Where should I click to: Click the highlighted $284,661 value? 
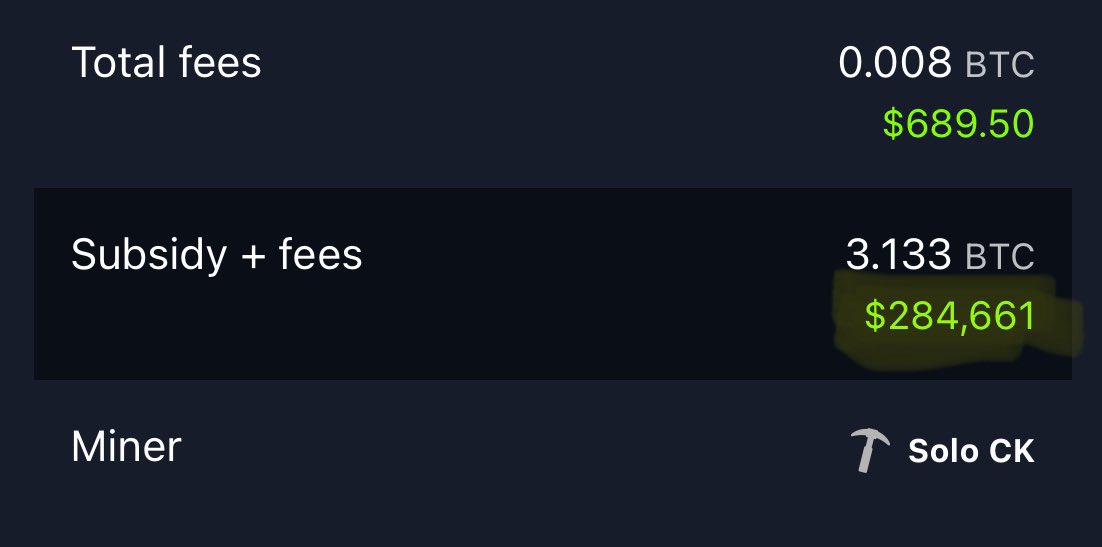click(949, 316)
